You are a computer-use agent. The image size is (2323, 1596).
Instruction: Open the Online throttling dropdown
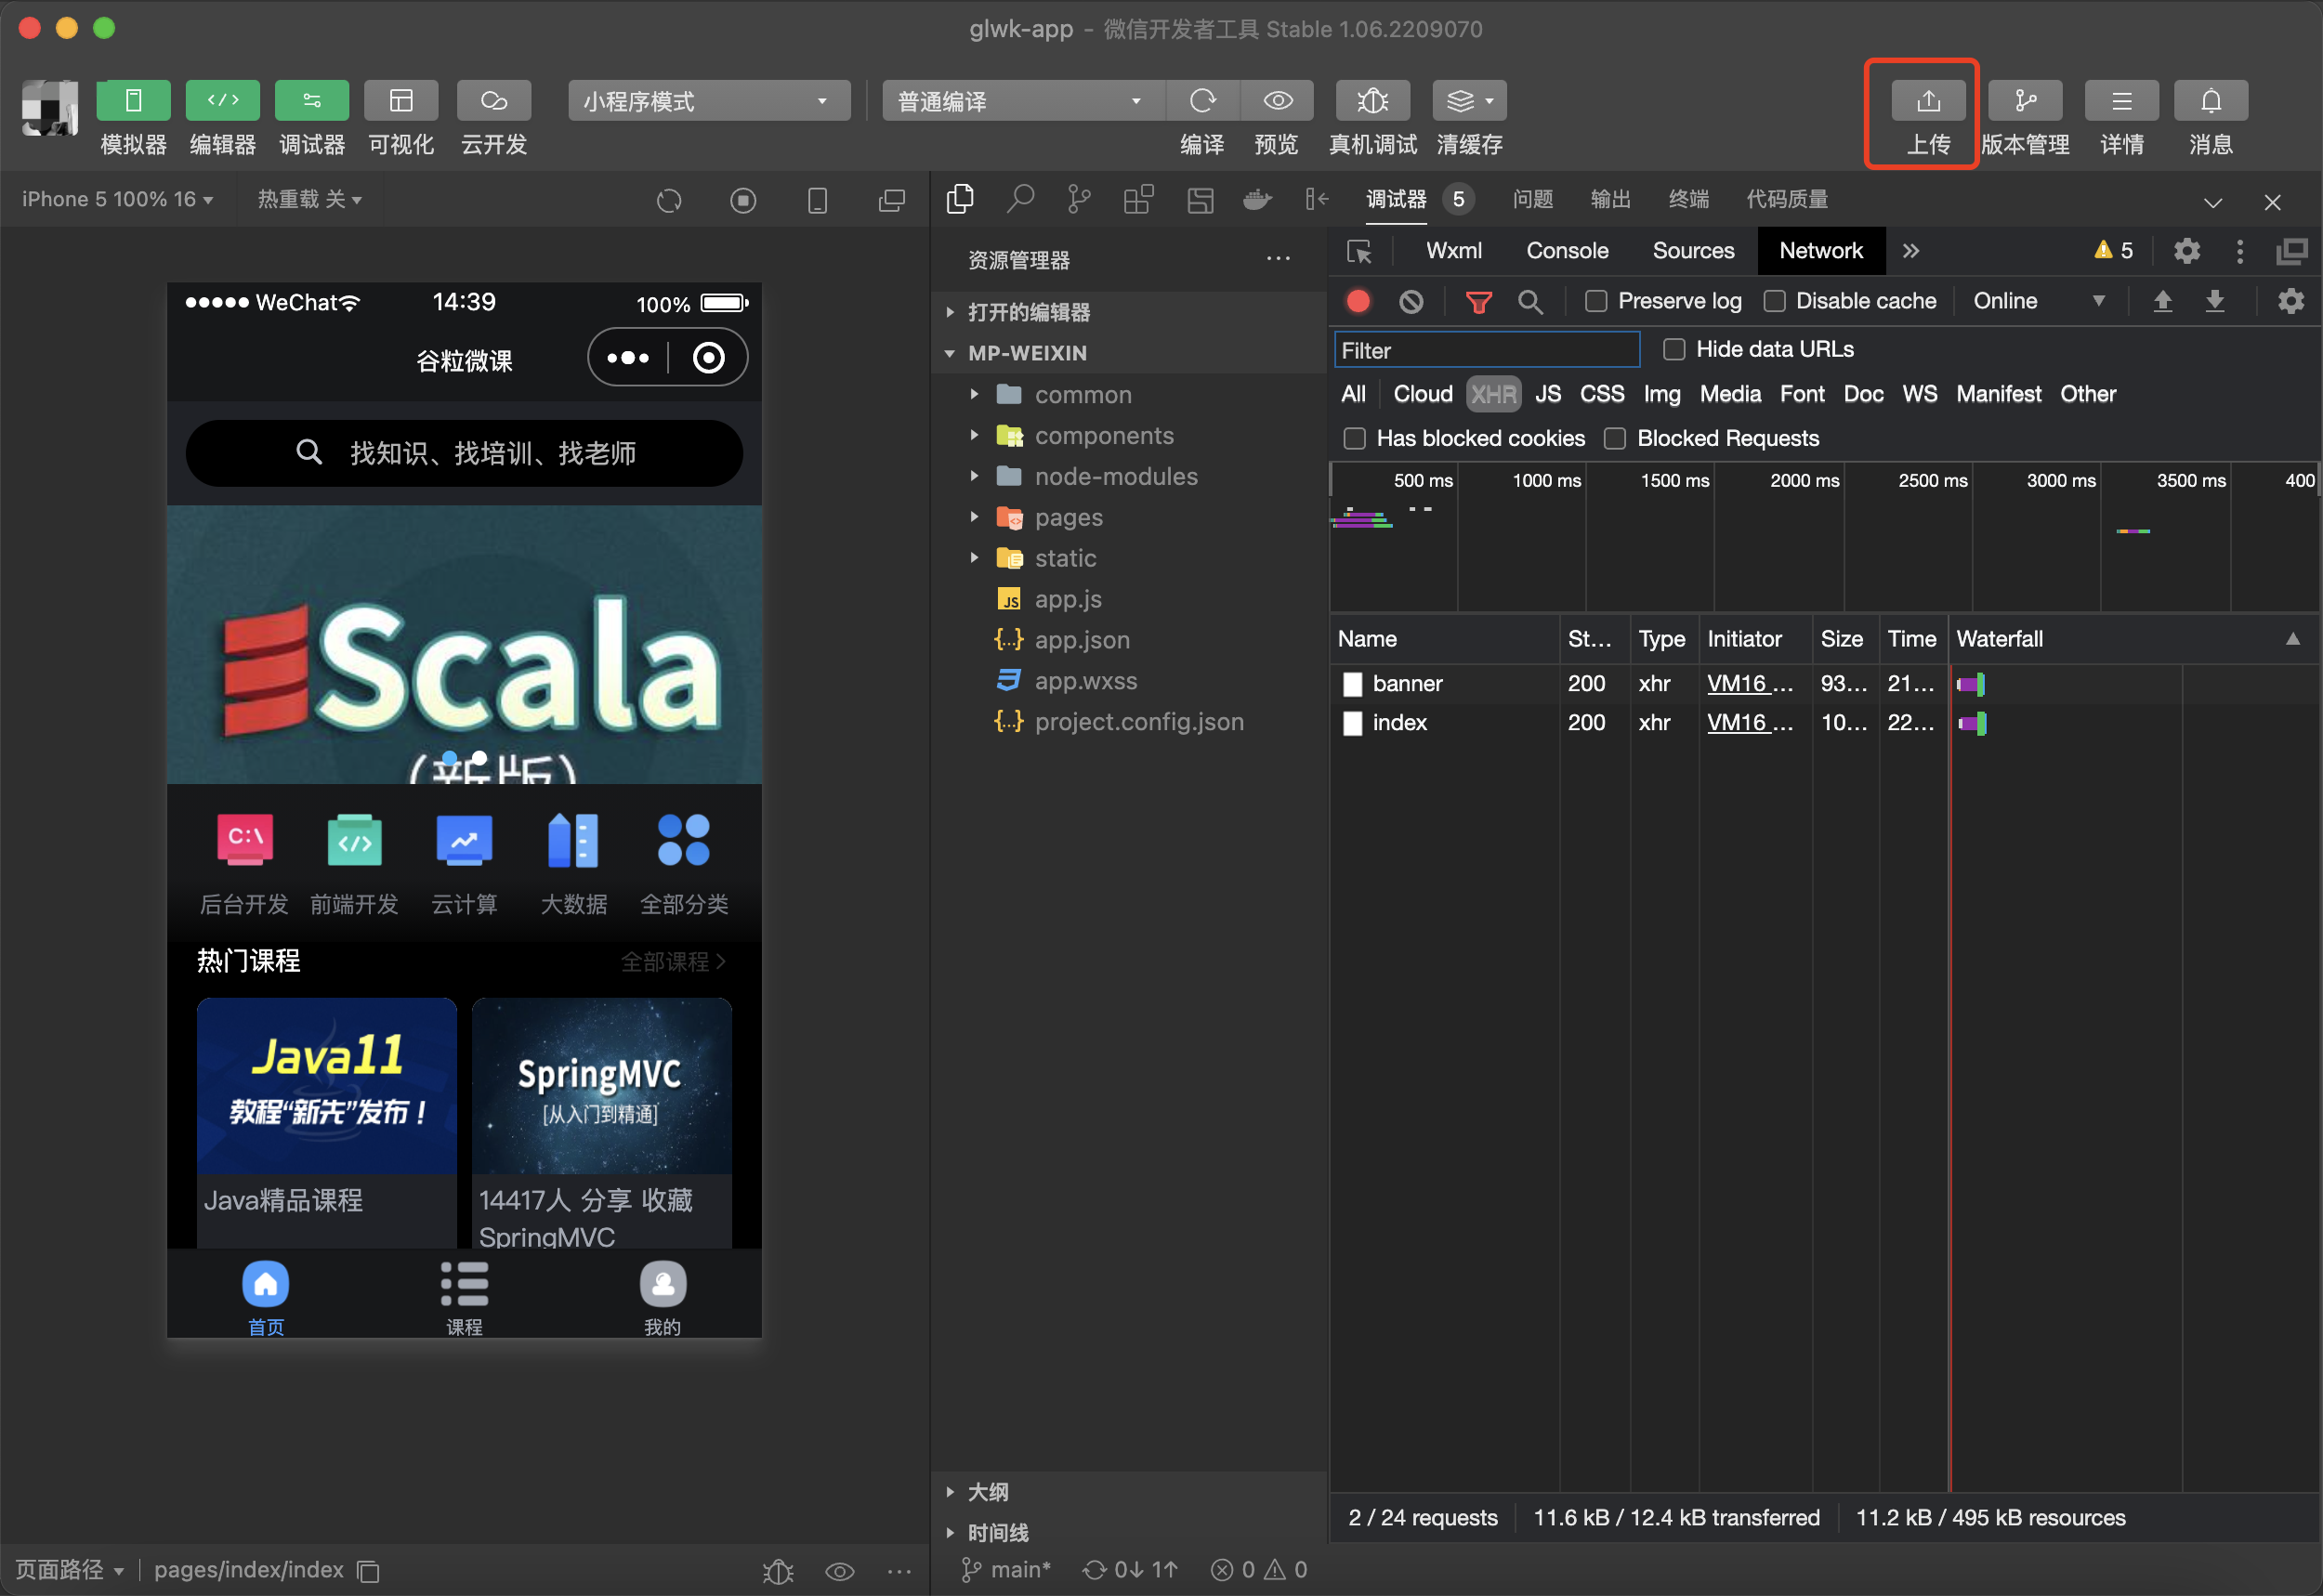pos(2039,301)
